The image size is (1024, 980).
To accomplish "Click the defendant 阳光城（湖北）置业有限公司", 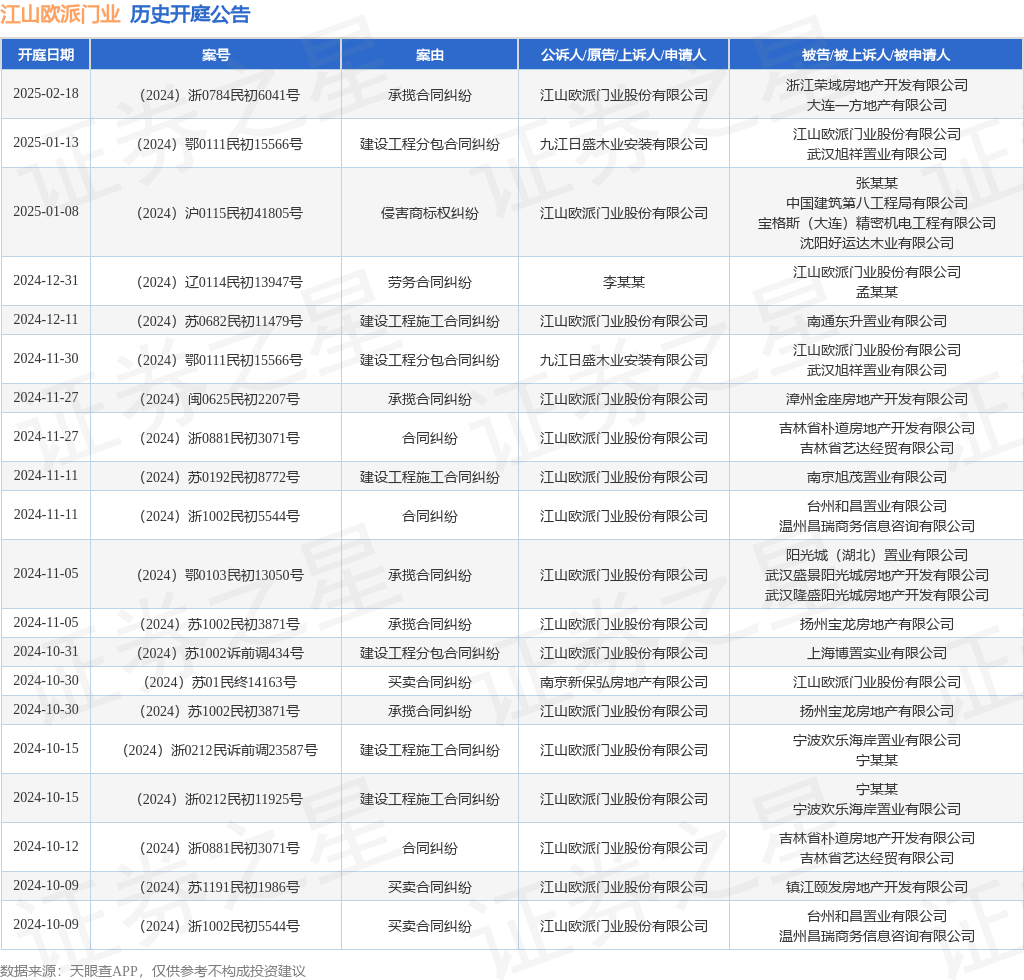I will tap(876, 555).
